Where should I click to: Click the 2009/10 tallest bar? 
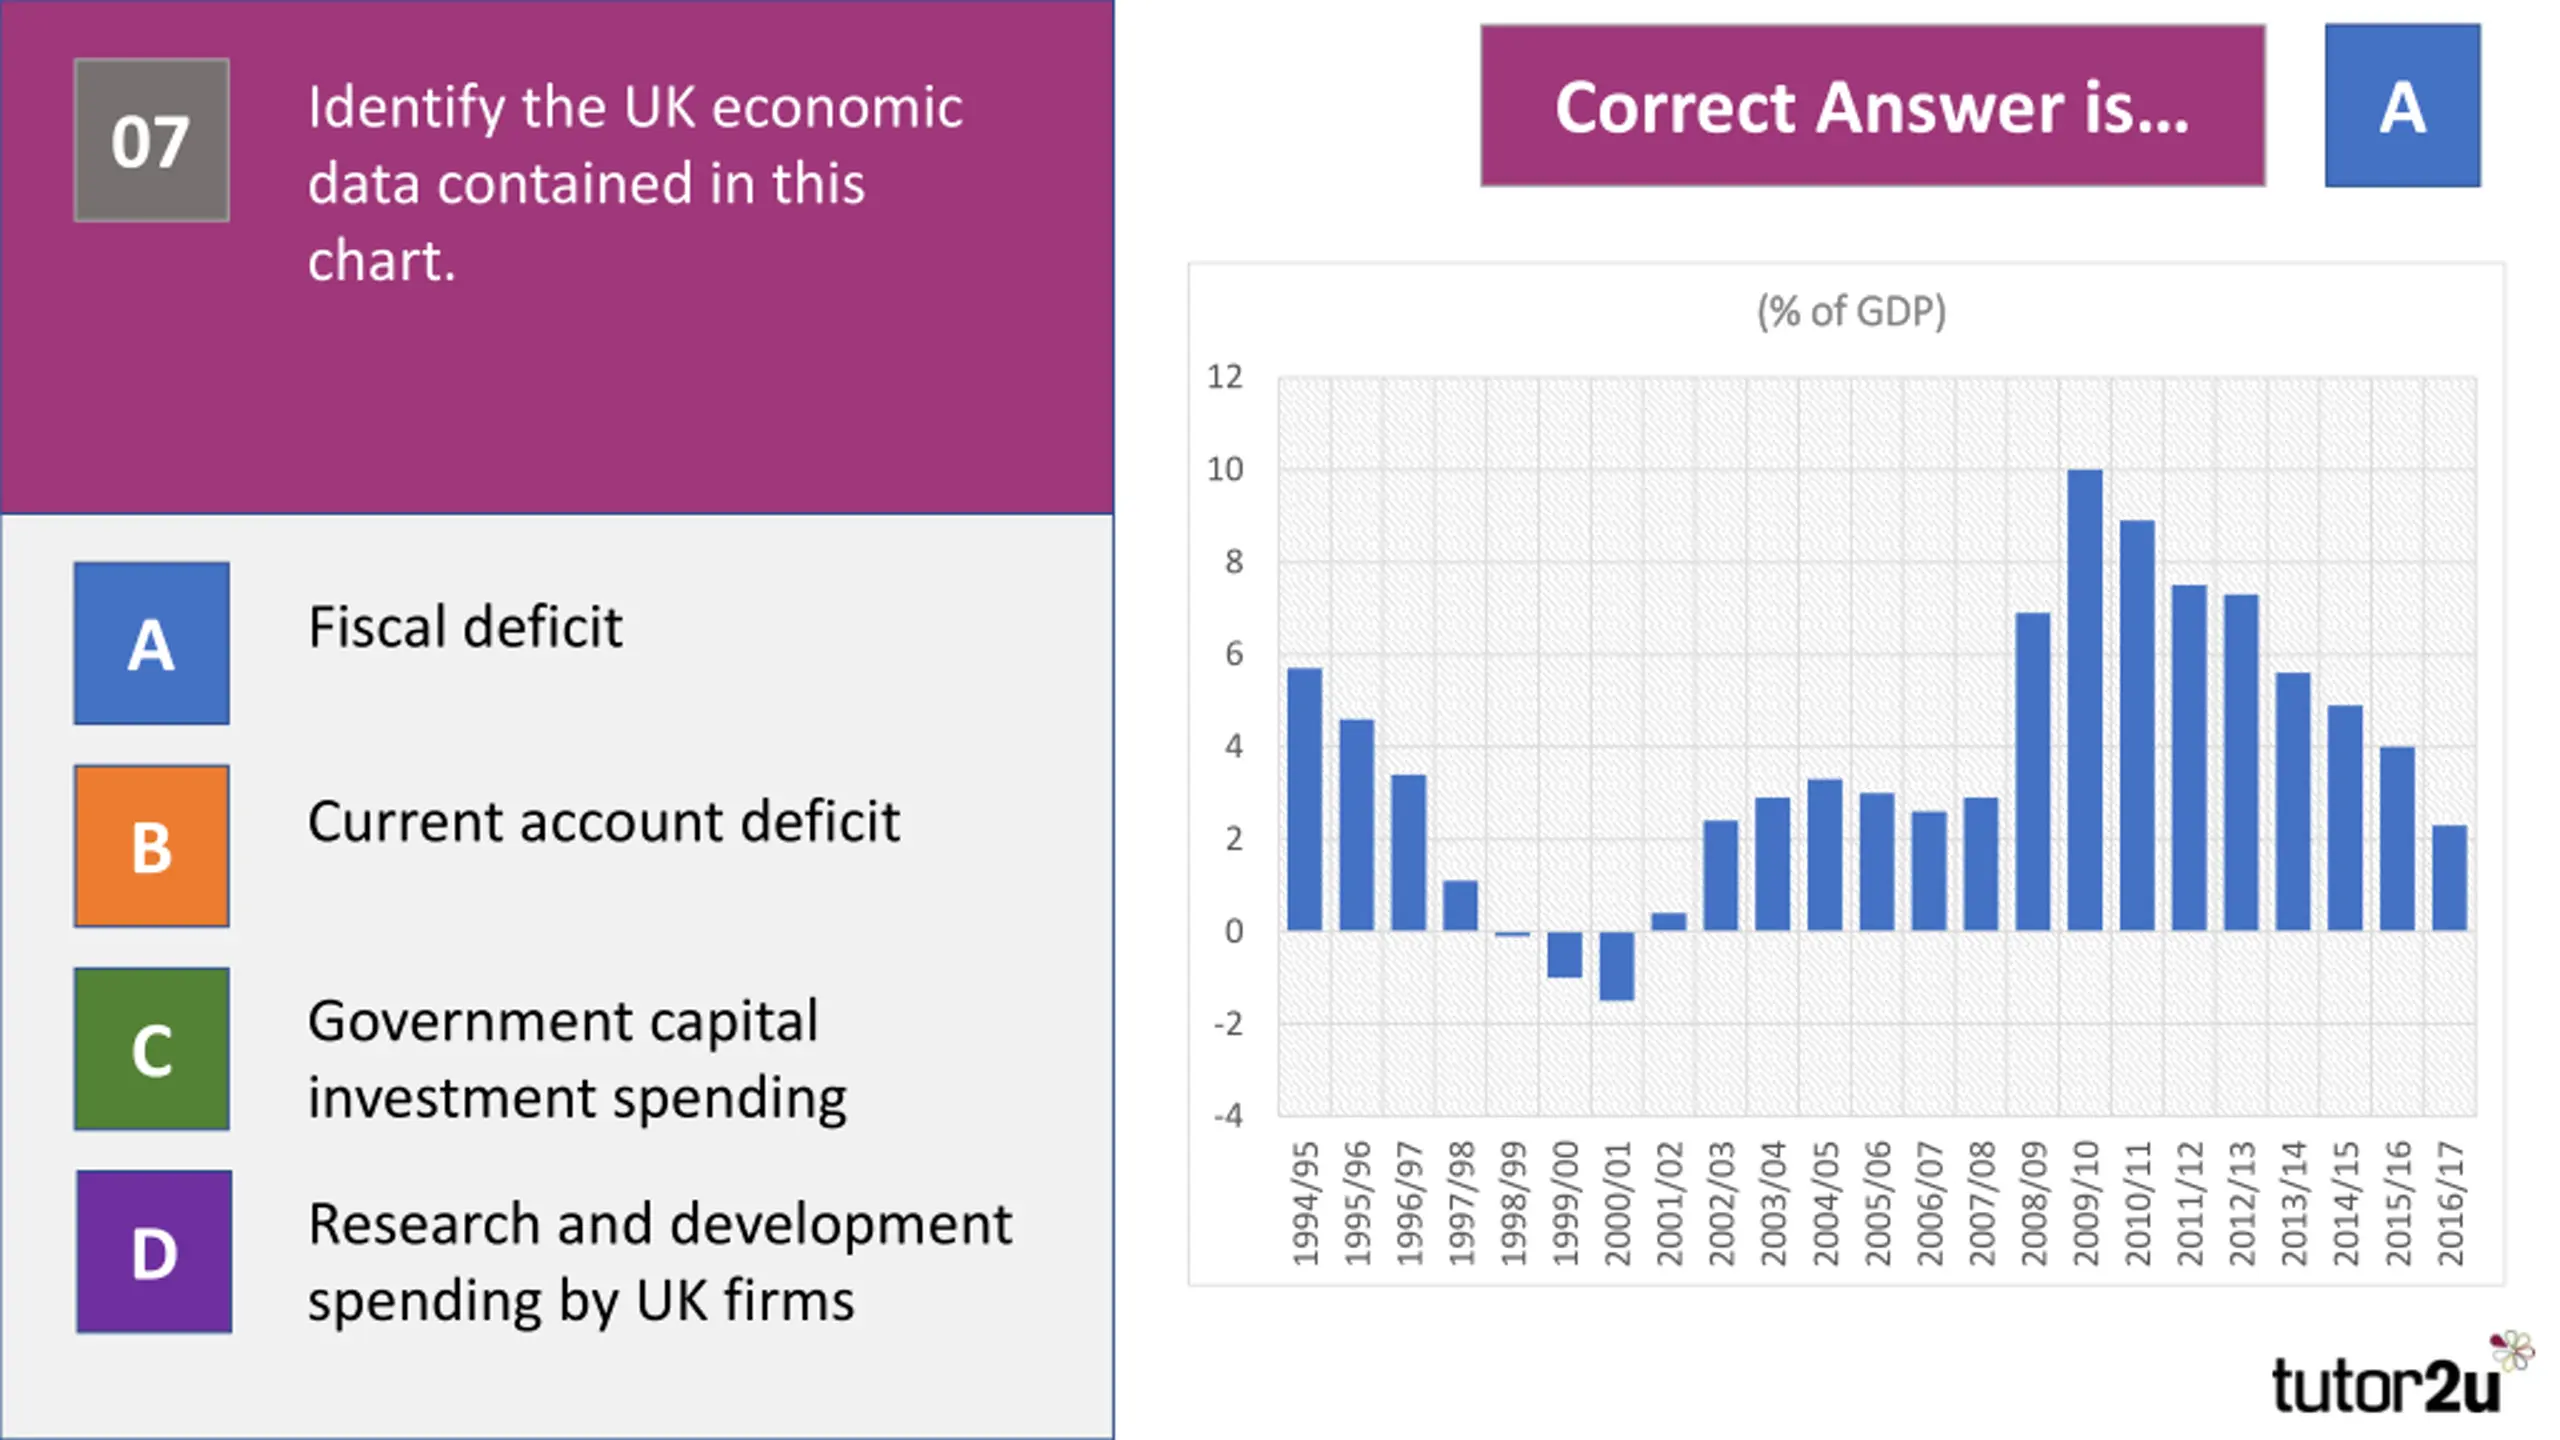pyautogui.click(x=2085, y=700)
